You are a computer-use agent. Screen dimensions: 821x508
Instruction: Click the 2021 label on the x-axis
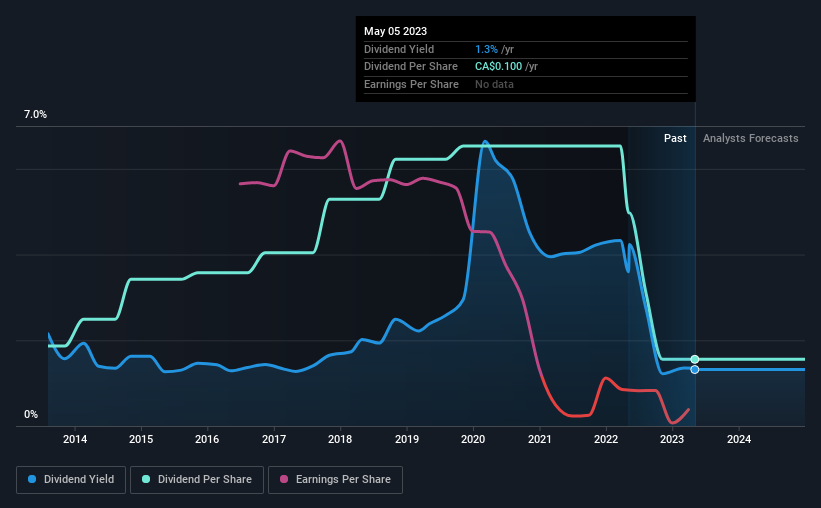[x=539, y=439]
